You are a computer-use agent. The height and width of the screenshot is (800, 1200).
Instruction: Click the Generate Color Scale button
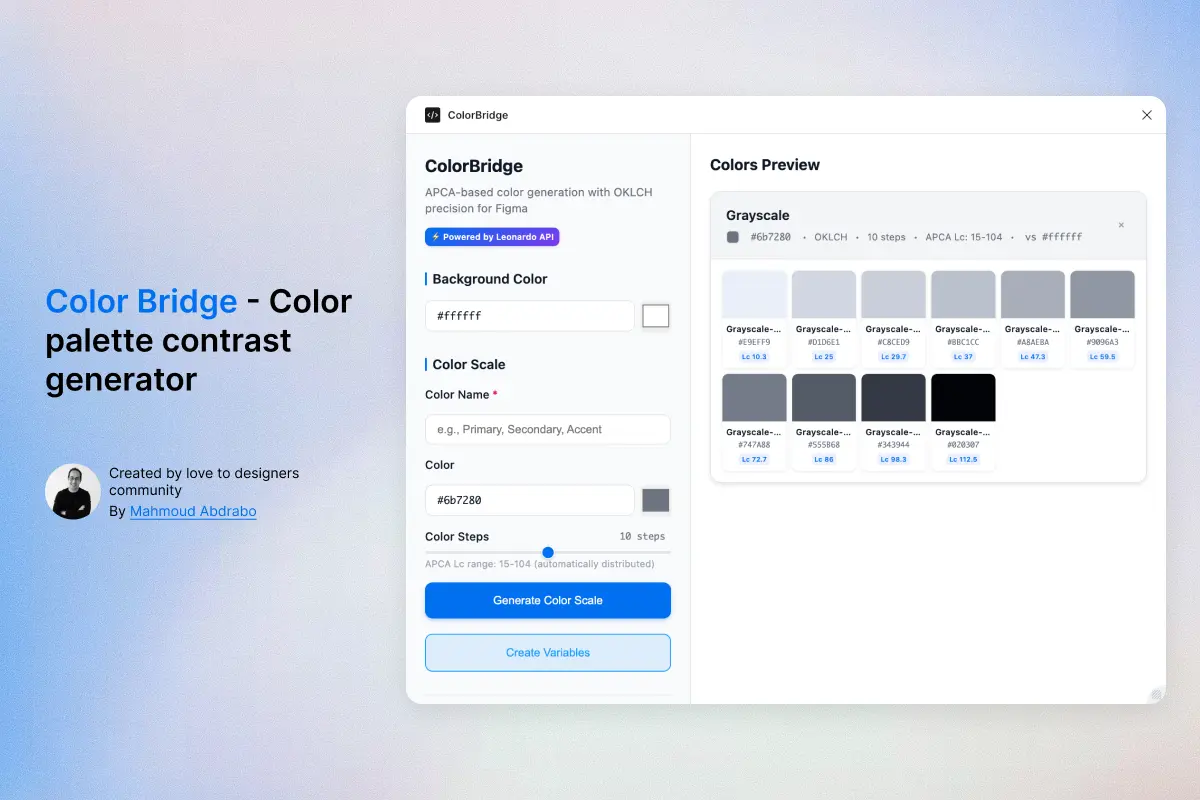pos(548,600)
